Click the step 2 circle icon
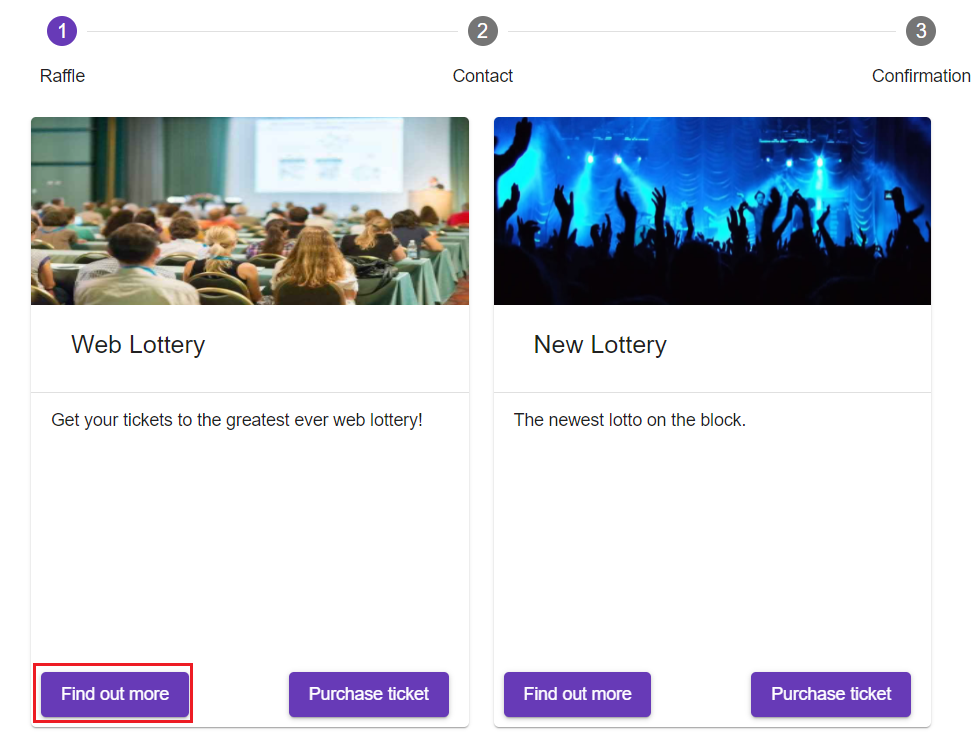The height and width of the screenshot is (735, 979). (482, 31)
